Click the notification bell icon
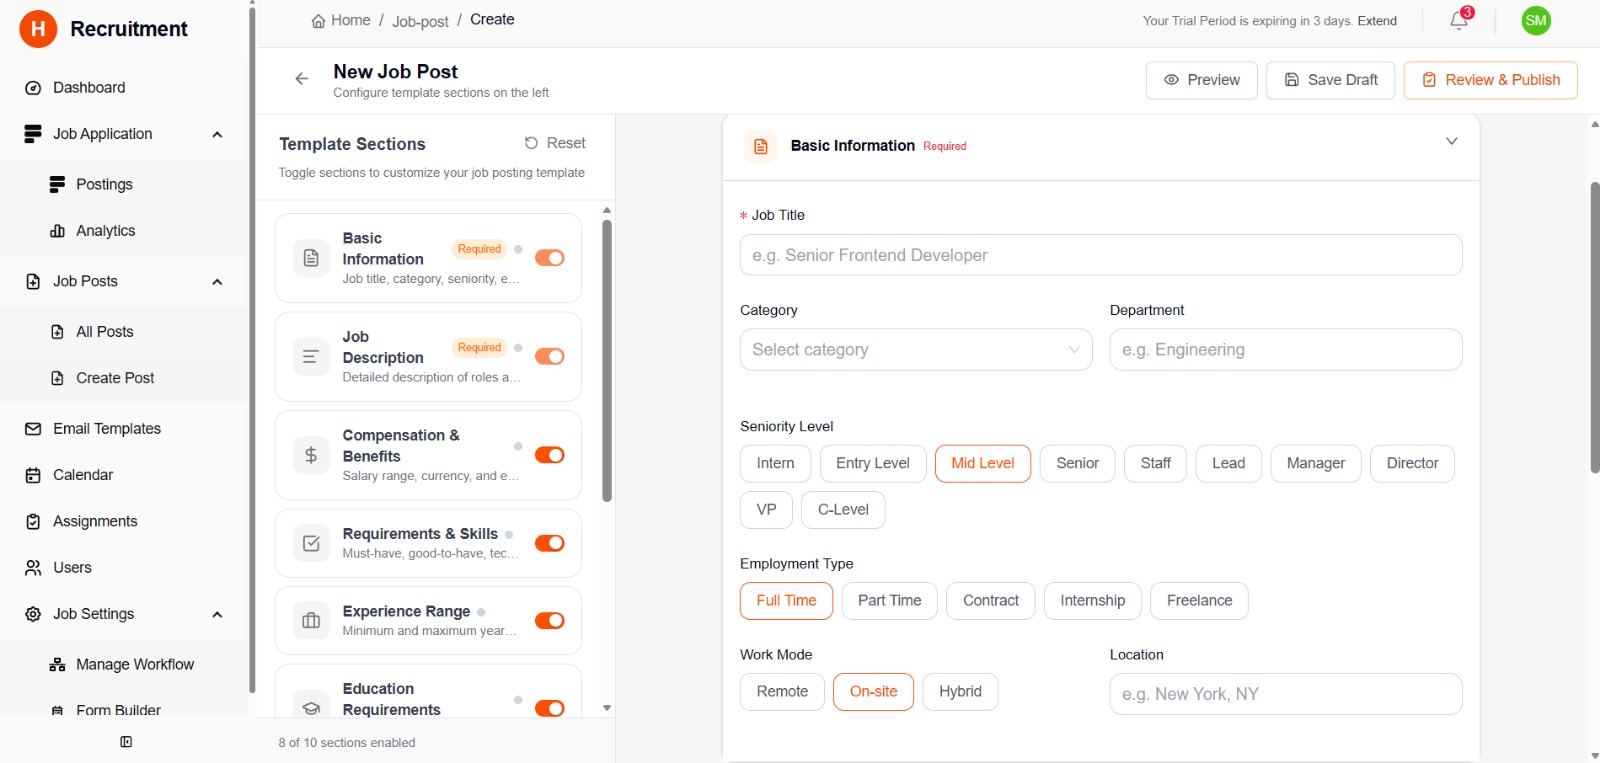Viewport: 1600px width, 763px height. tap(1458, 21)
